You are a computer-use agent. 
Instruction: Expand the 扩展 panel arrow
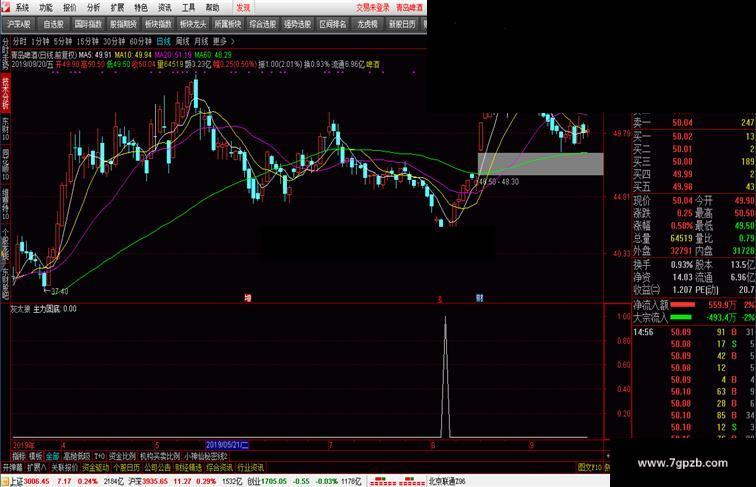coord(37,467)
